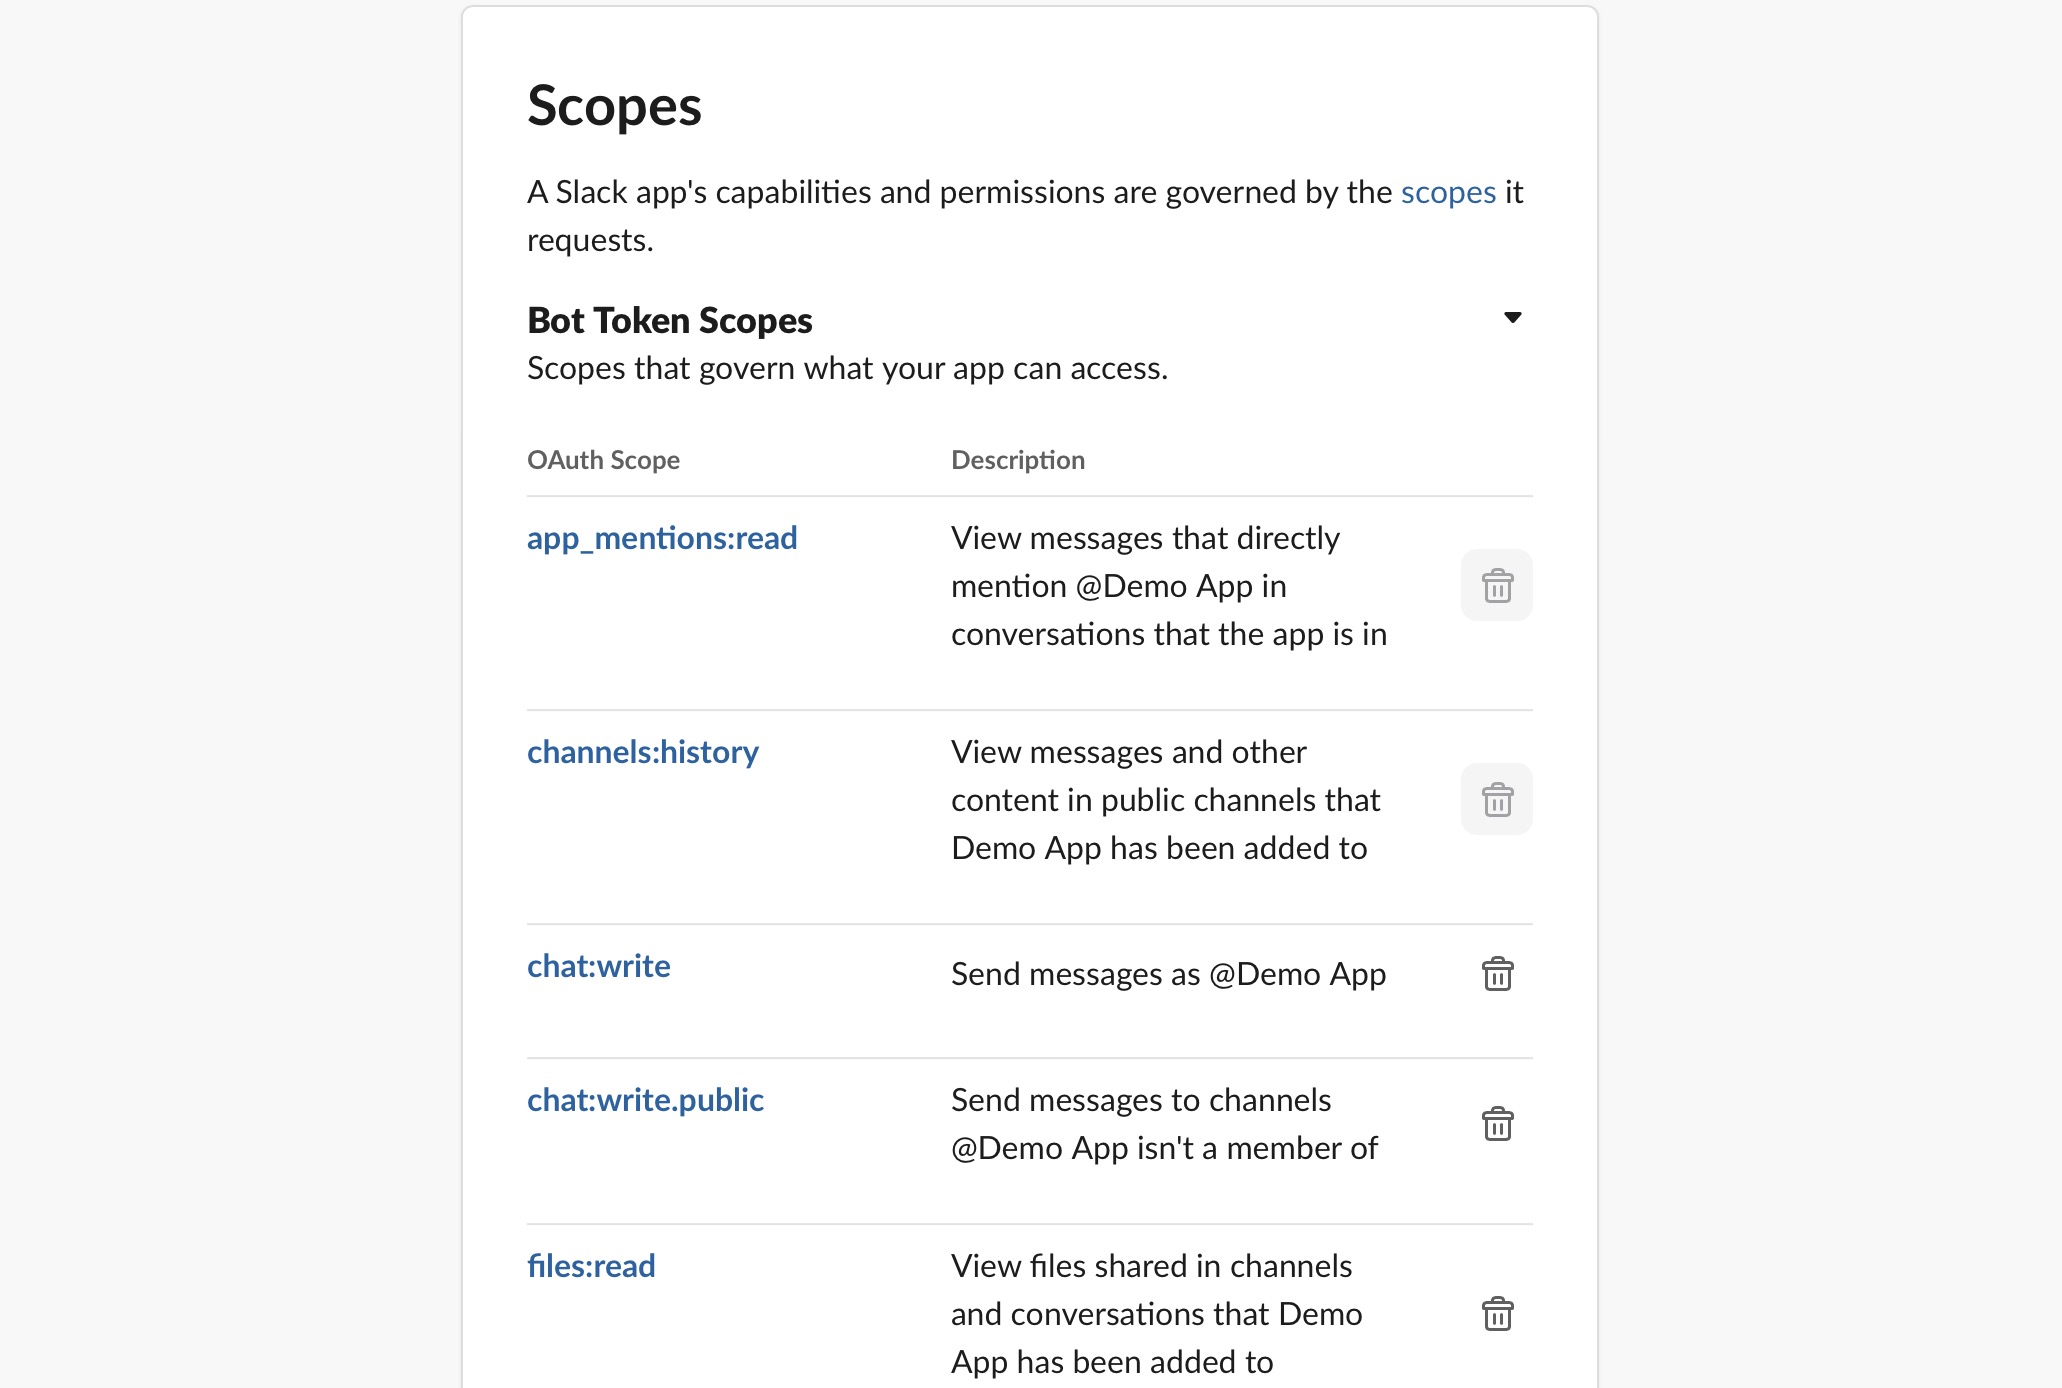The height and width of the screenshot is (1388, 2062).
Task: Click trash icon next to chat:write
Action: 1496,974
